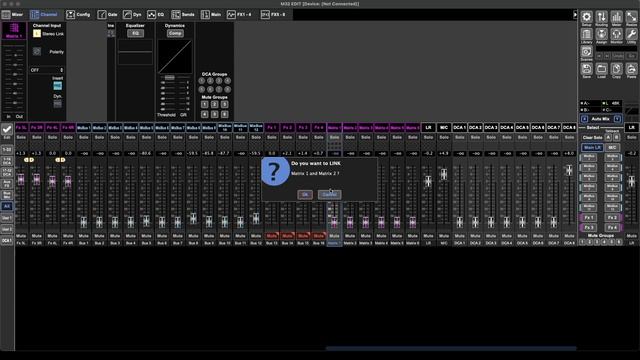Click the Clear Solo button
Screen dimensions: 640x360
(x=592, y=138)
